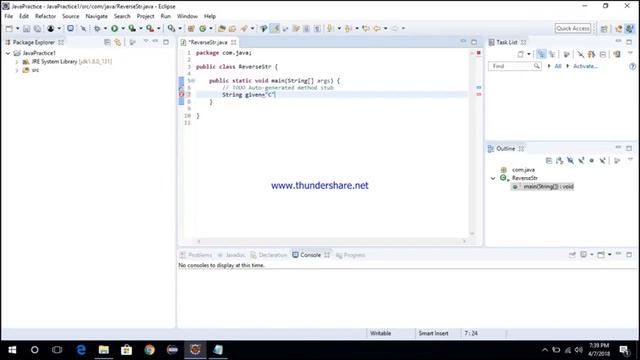The height and width of the screenshot is (360, 640).
Task: Run the program with green Run icon
Action: click(115, 29)
